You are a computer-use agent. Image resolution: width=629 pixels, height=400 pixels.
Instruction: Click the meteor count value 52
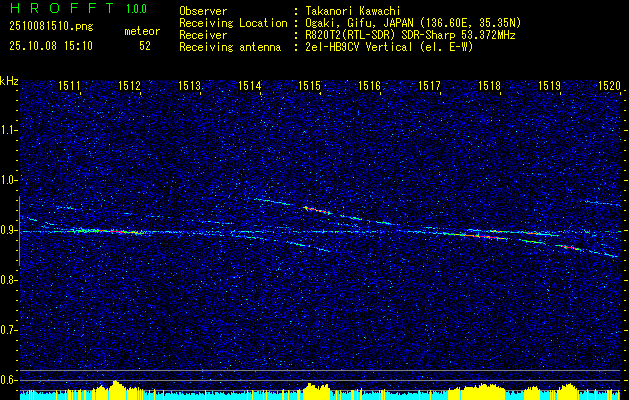pos(145,46)
